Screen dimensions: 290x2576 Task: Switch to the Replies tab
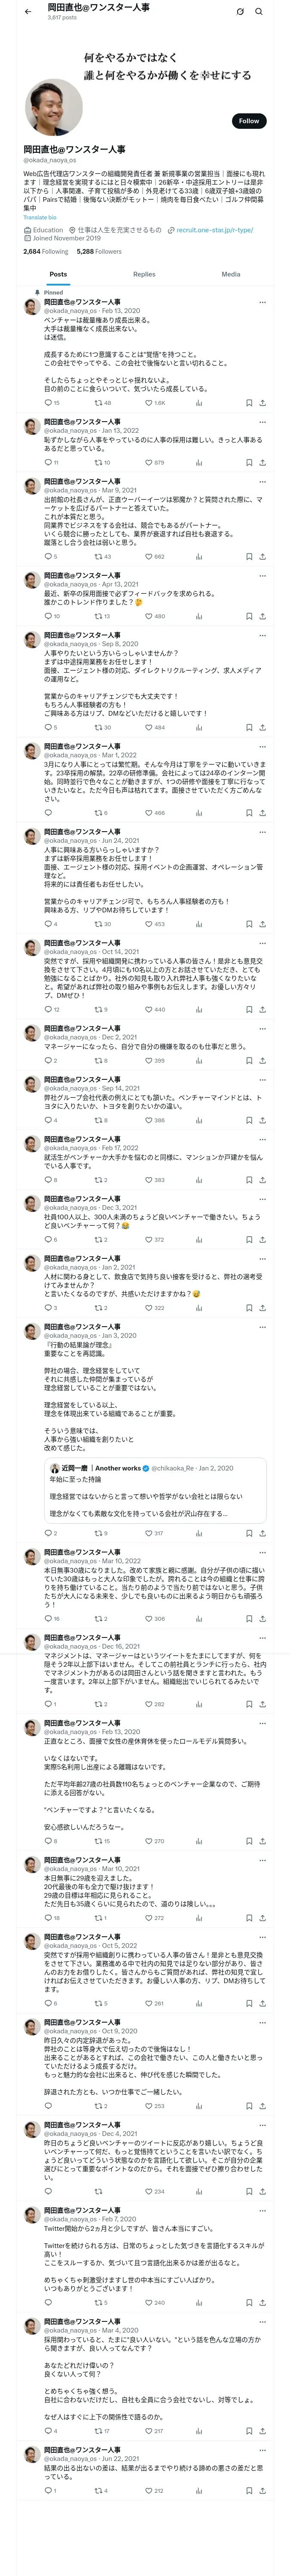pos(144,274)
